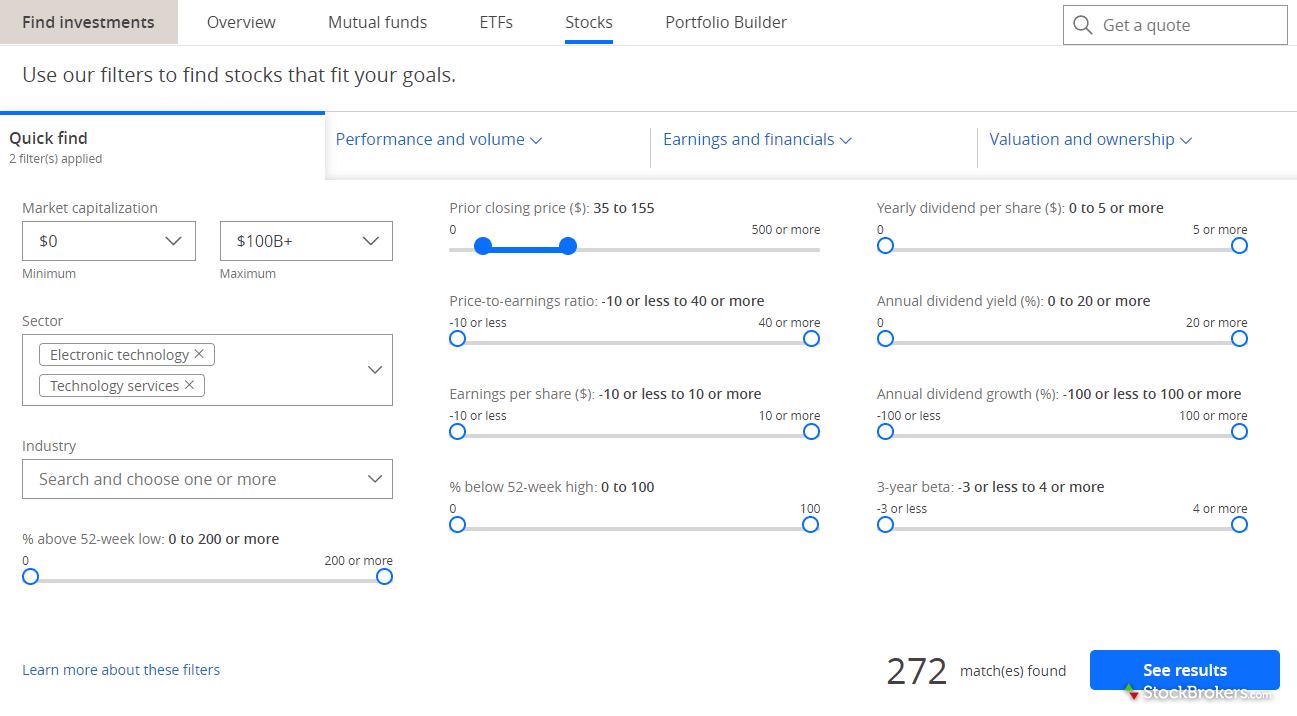Open the Mutual funds tab
Image resolution: width=1297 pixels, height=716 pixels.
pyautogui.click(x=377, y=22)
